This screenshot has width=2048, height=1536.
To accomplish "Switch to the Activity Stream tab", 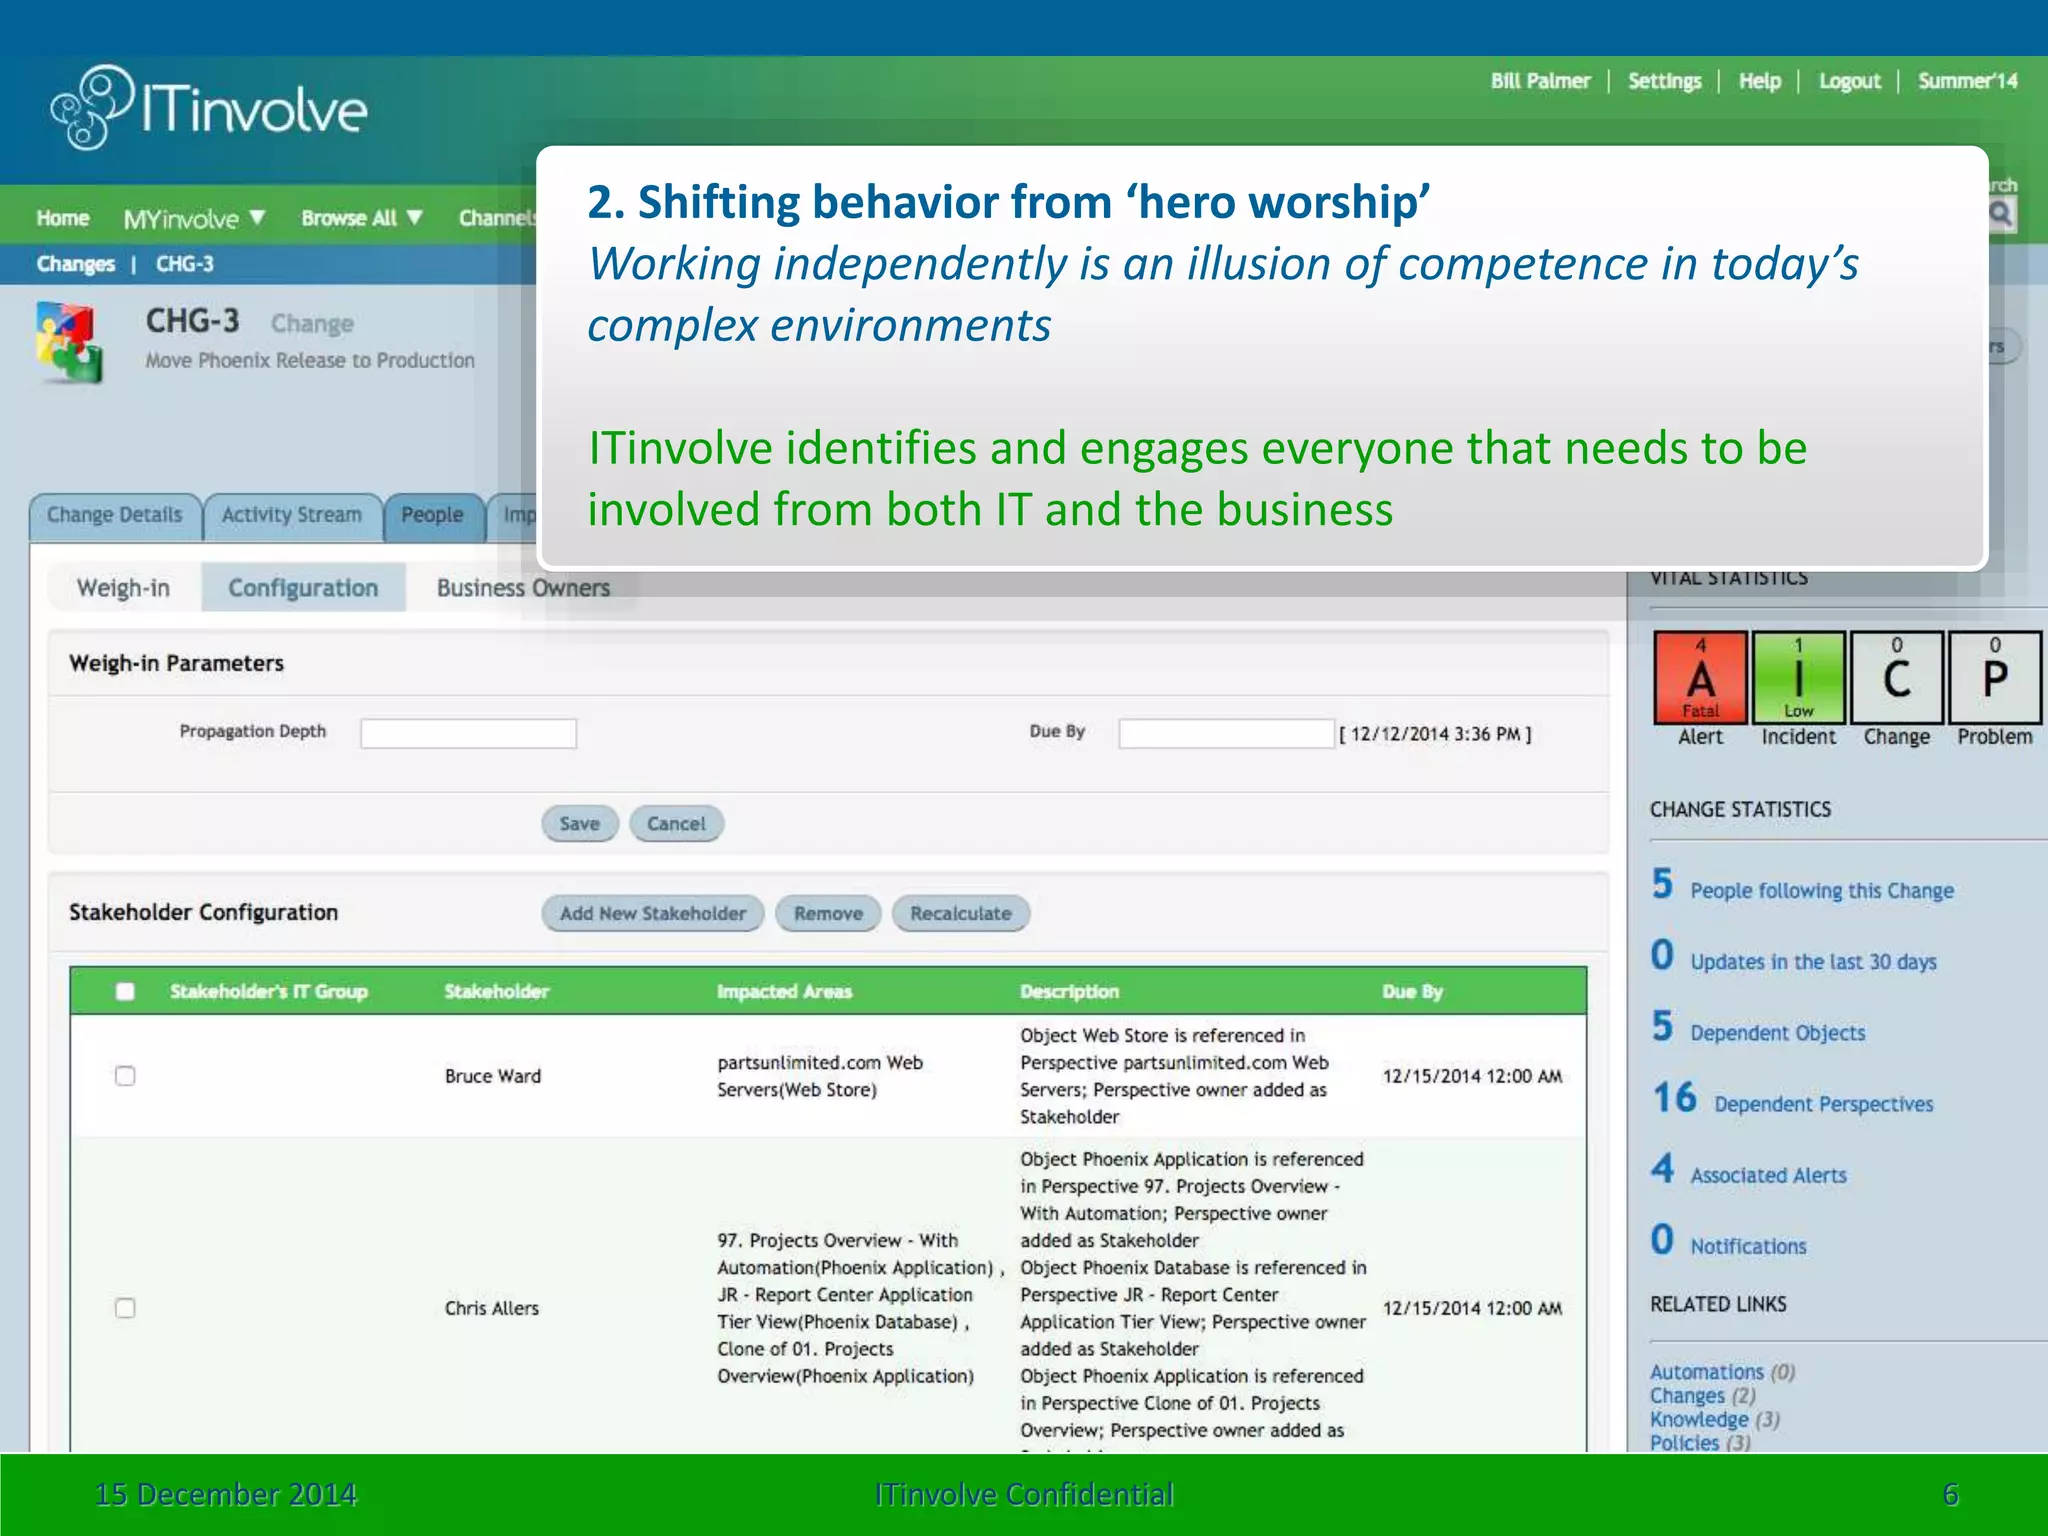I will click(x=292, y=515).
